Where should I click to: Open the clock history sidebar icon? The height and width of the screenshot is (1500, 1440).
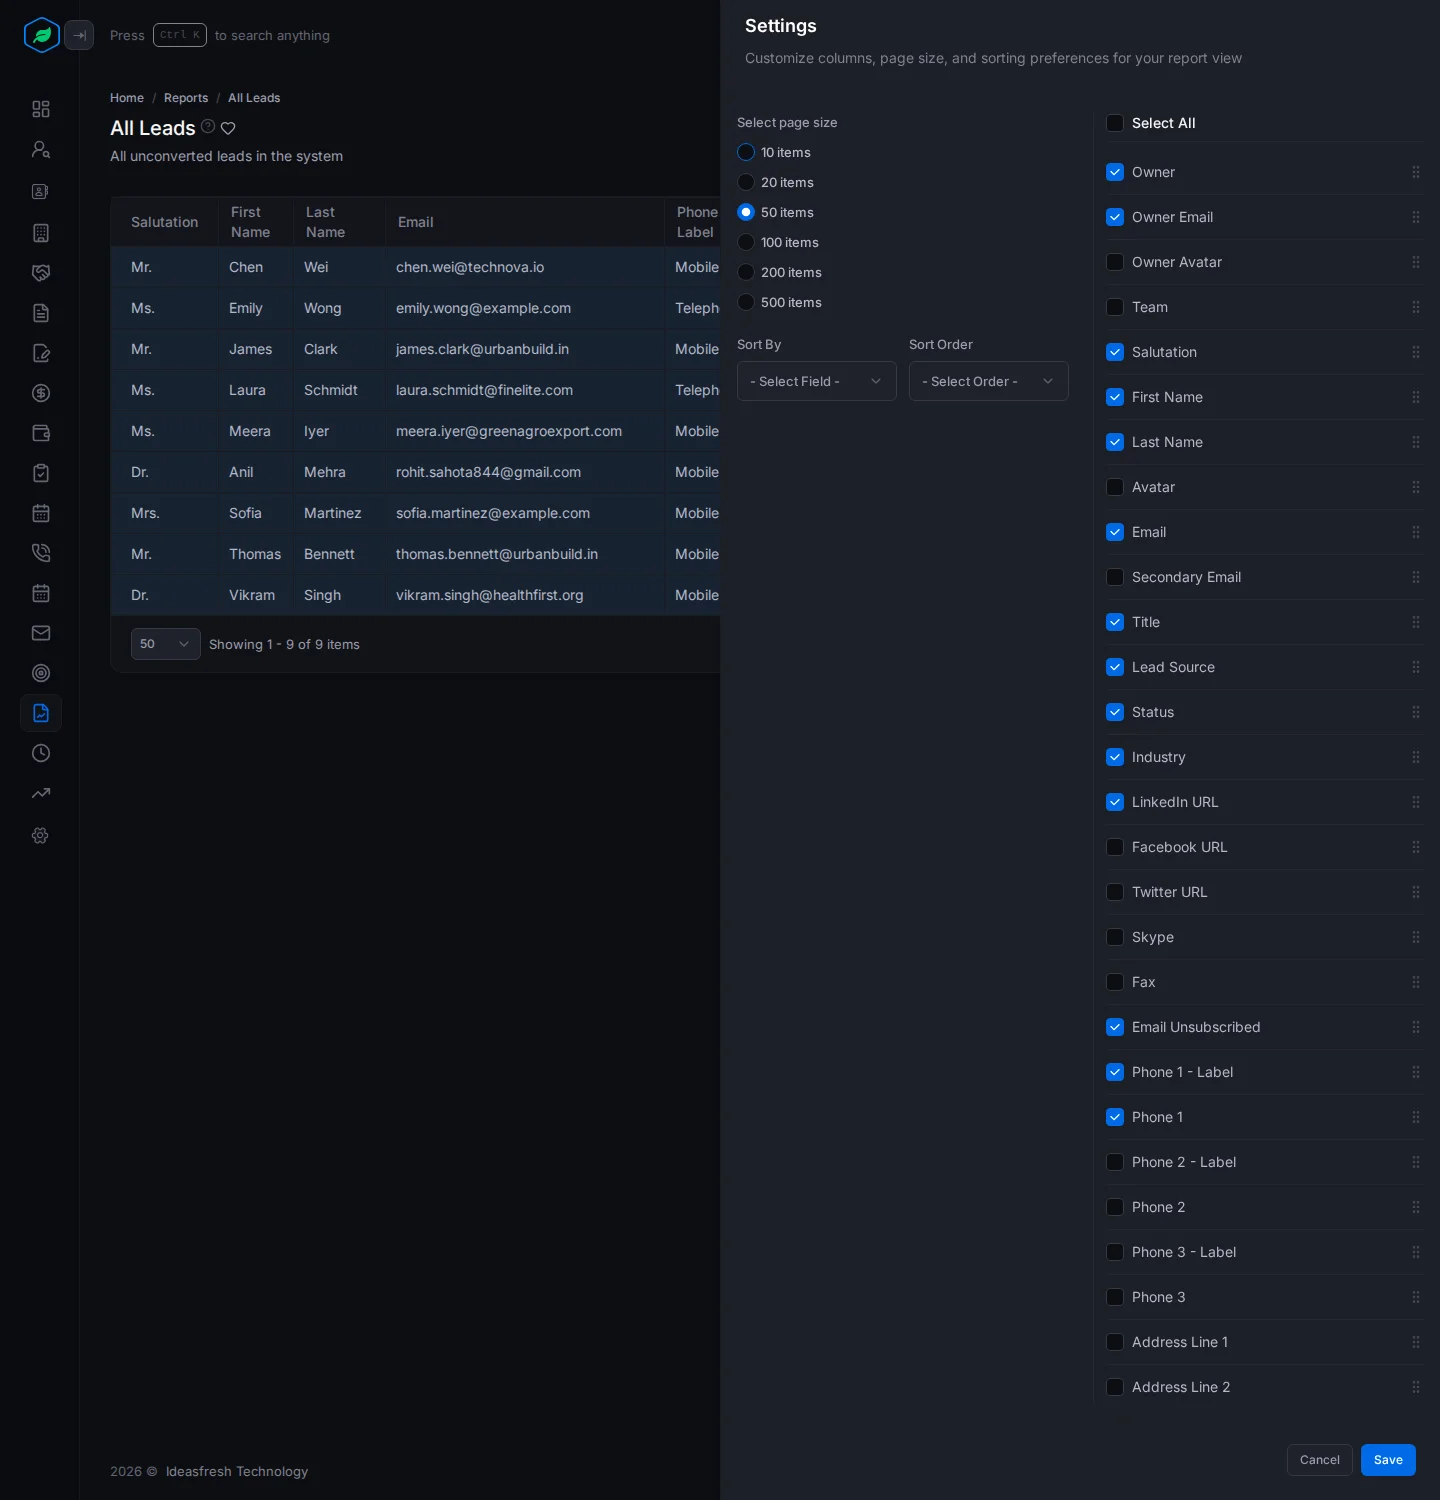(41, 753)
